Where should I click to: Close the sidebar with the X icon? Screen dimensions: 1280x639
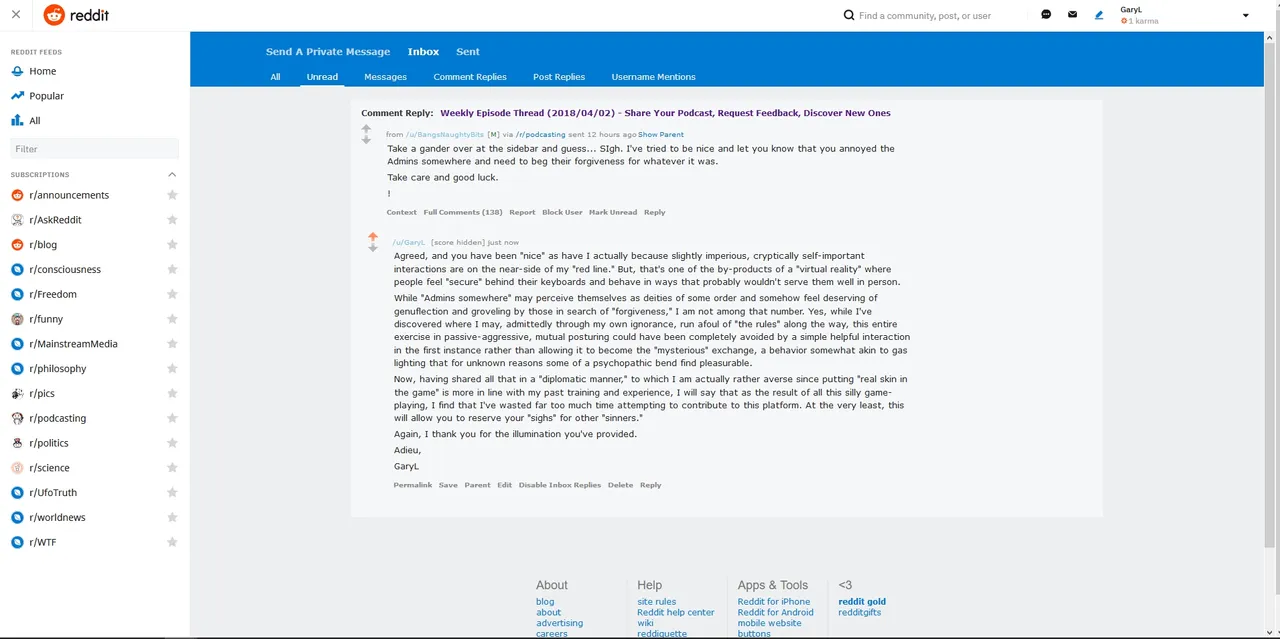click(x=16, y=15)
